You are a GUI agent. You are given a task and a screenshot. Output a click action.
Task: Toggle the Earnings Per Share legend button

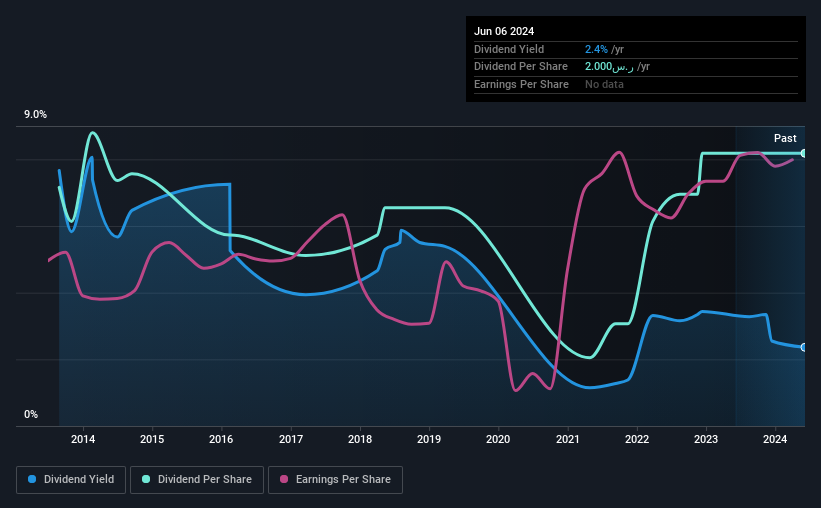pyautogui.click(x=335, y=480)
